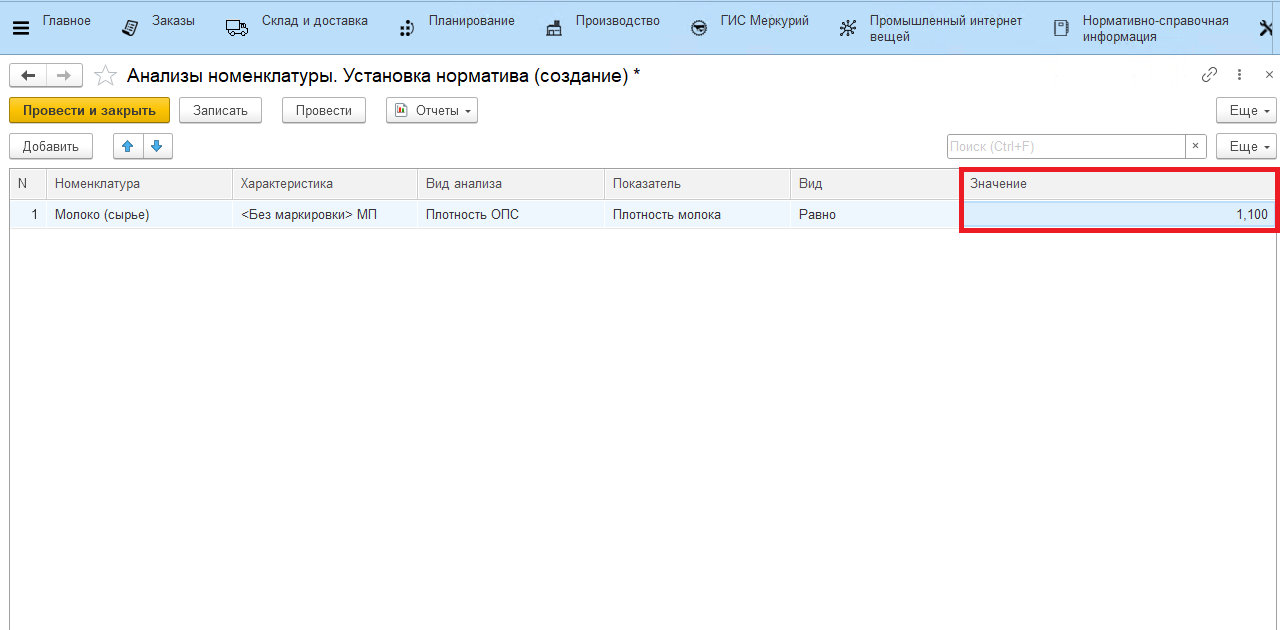The width and height of the screenshot is (1280, 630).
Task: Click the forward navigation arrow
Action: pos(63,76)
